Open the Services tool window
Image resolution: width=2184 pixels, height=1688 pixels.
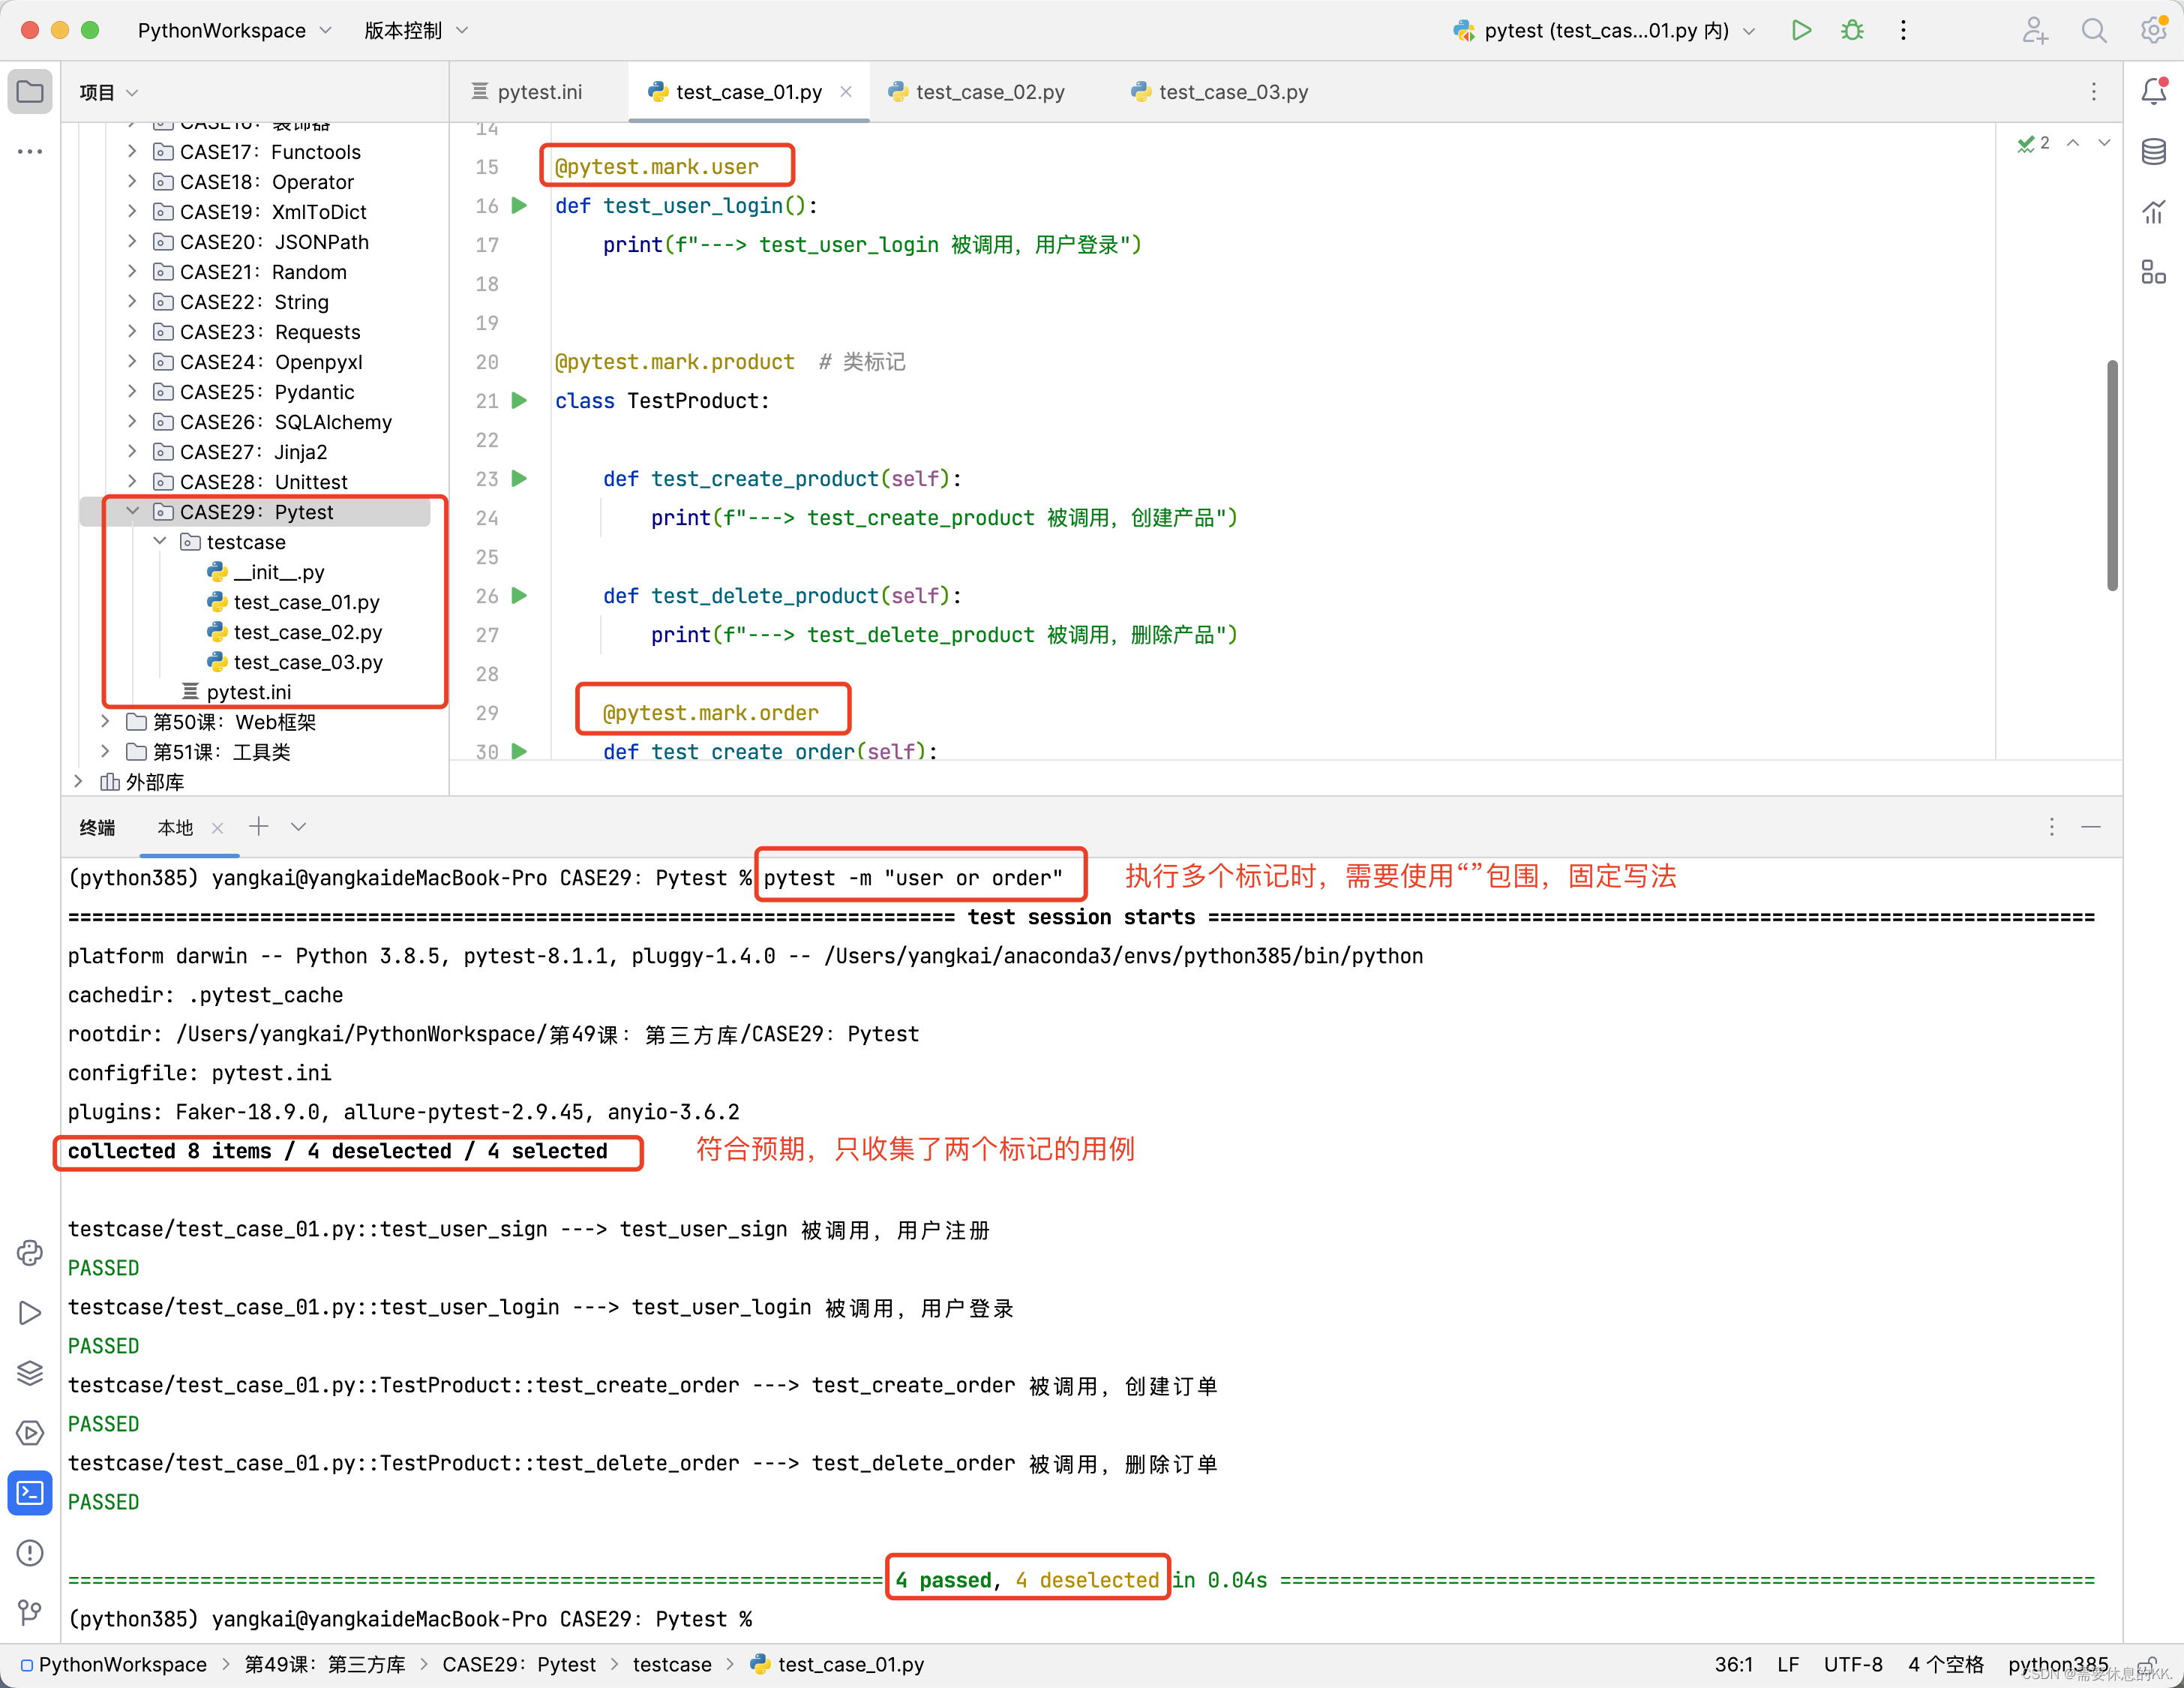30,1433
